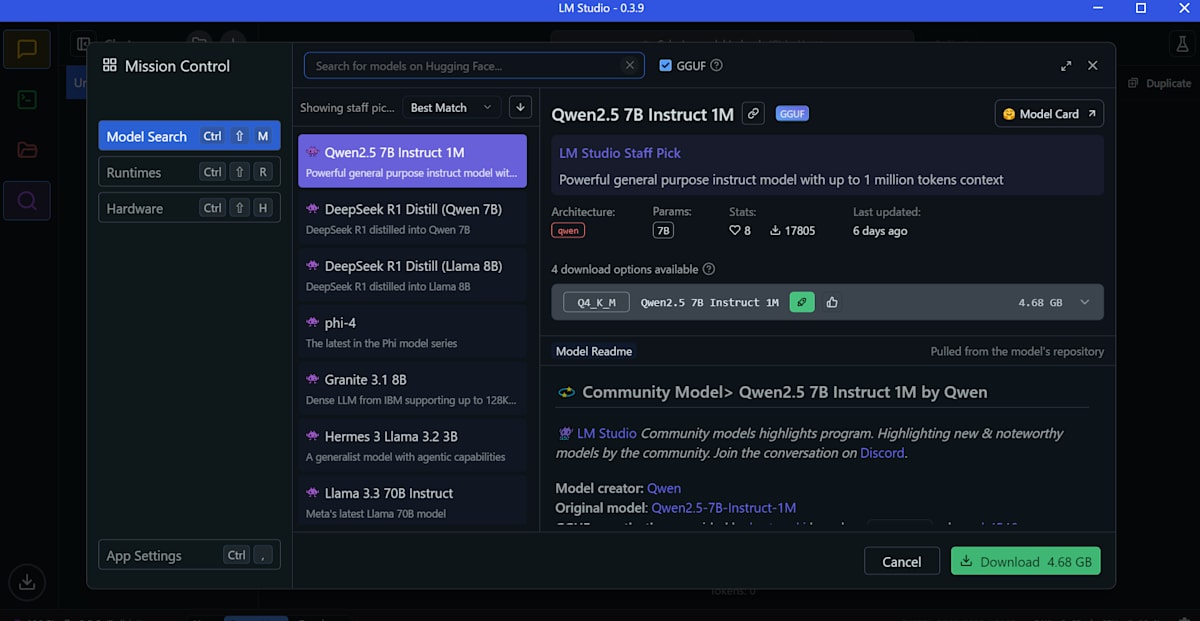Open the Qwen2.5-7B-Instruct-1M original model link
Screen dimensions: 1200x621
point(724,508)
